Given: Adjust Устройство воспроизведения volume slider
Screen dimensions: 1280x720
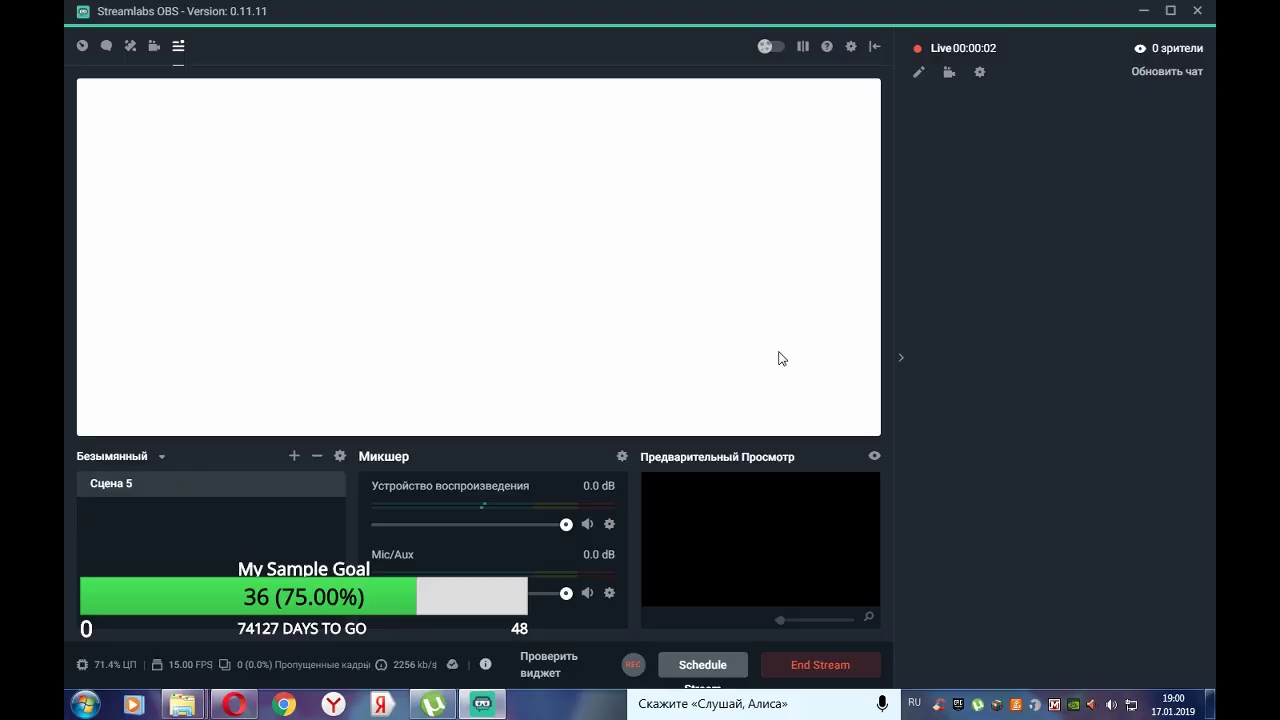Looking at the screenshot, I should 471,524.
